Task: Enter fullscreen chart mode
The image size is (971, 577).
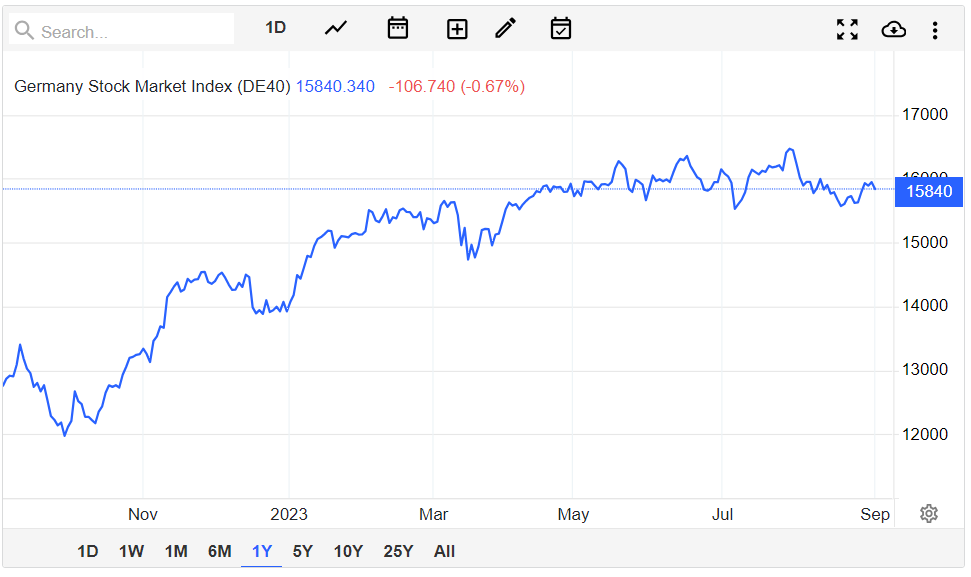Action: pyautogui.click(x=847, y=30)
